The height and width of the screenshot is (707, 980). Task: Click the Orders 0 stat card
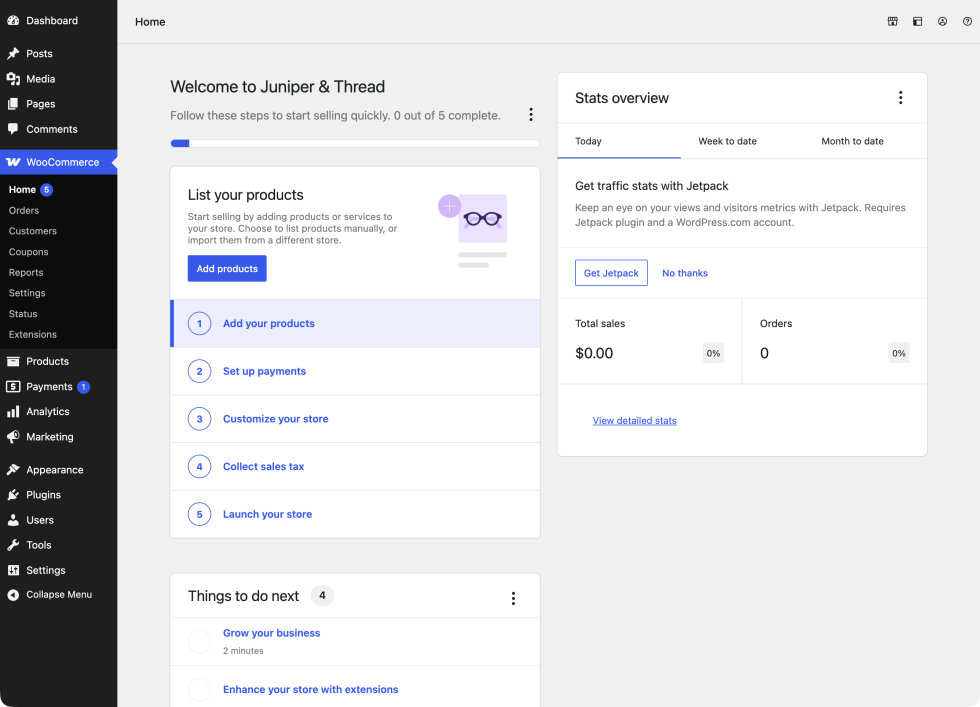(x=834, y=341)
